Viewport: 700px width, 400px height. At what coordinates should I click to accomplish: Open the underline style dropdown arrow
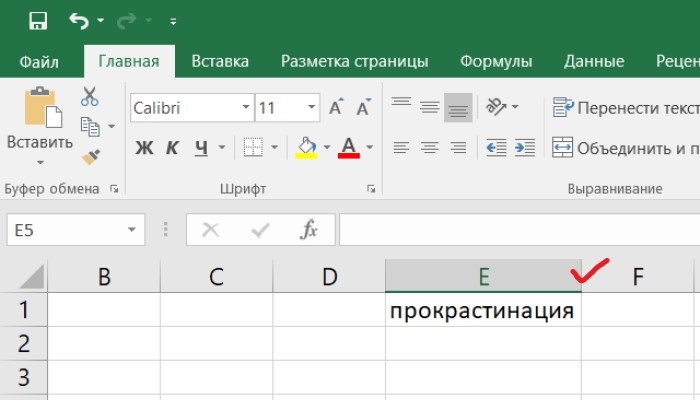click(222, 147)
